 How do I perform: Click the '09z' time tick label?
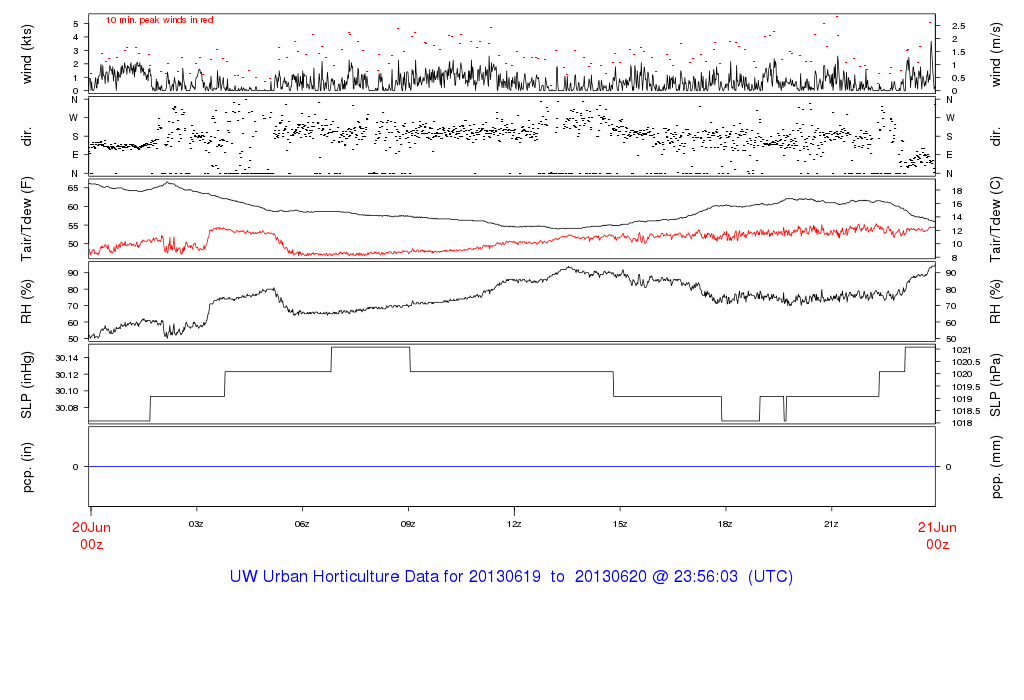tap(408, 524)
